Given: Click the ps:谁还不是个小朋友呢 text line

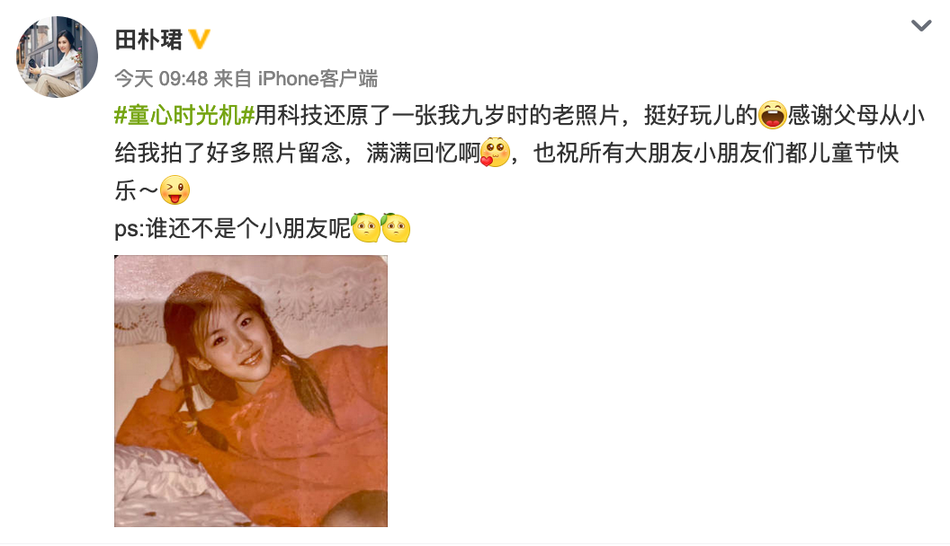Looking at the screenshot, I should [x=233, y=229].
